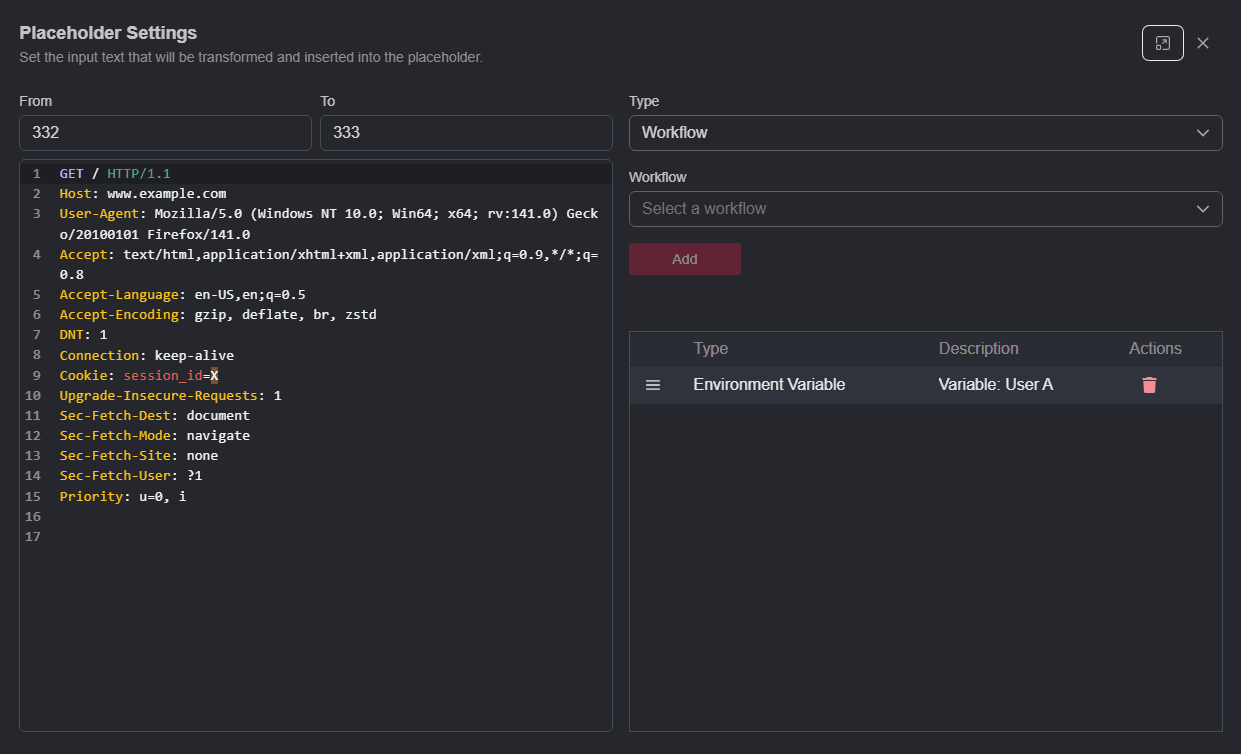1241x754 pixels.
Task: Click the drag handle next to Environment Variable
Action: tap(654, 384)
